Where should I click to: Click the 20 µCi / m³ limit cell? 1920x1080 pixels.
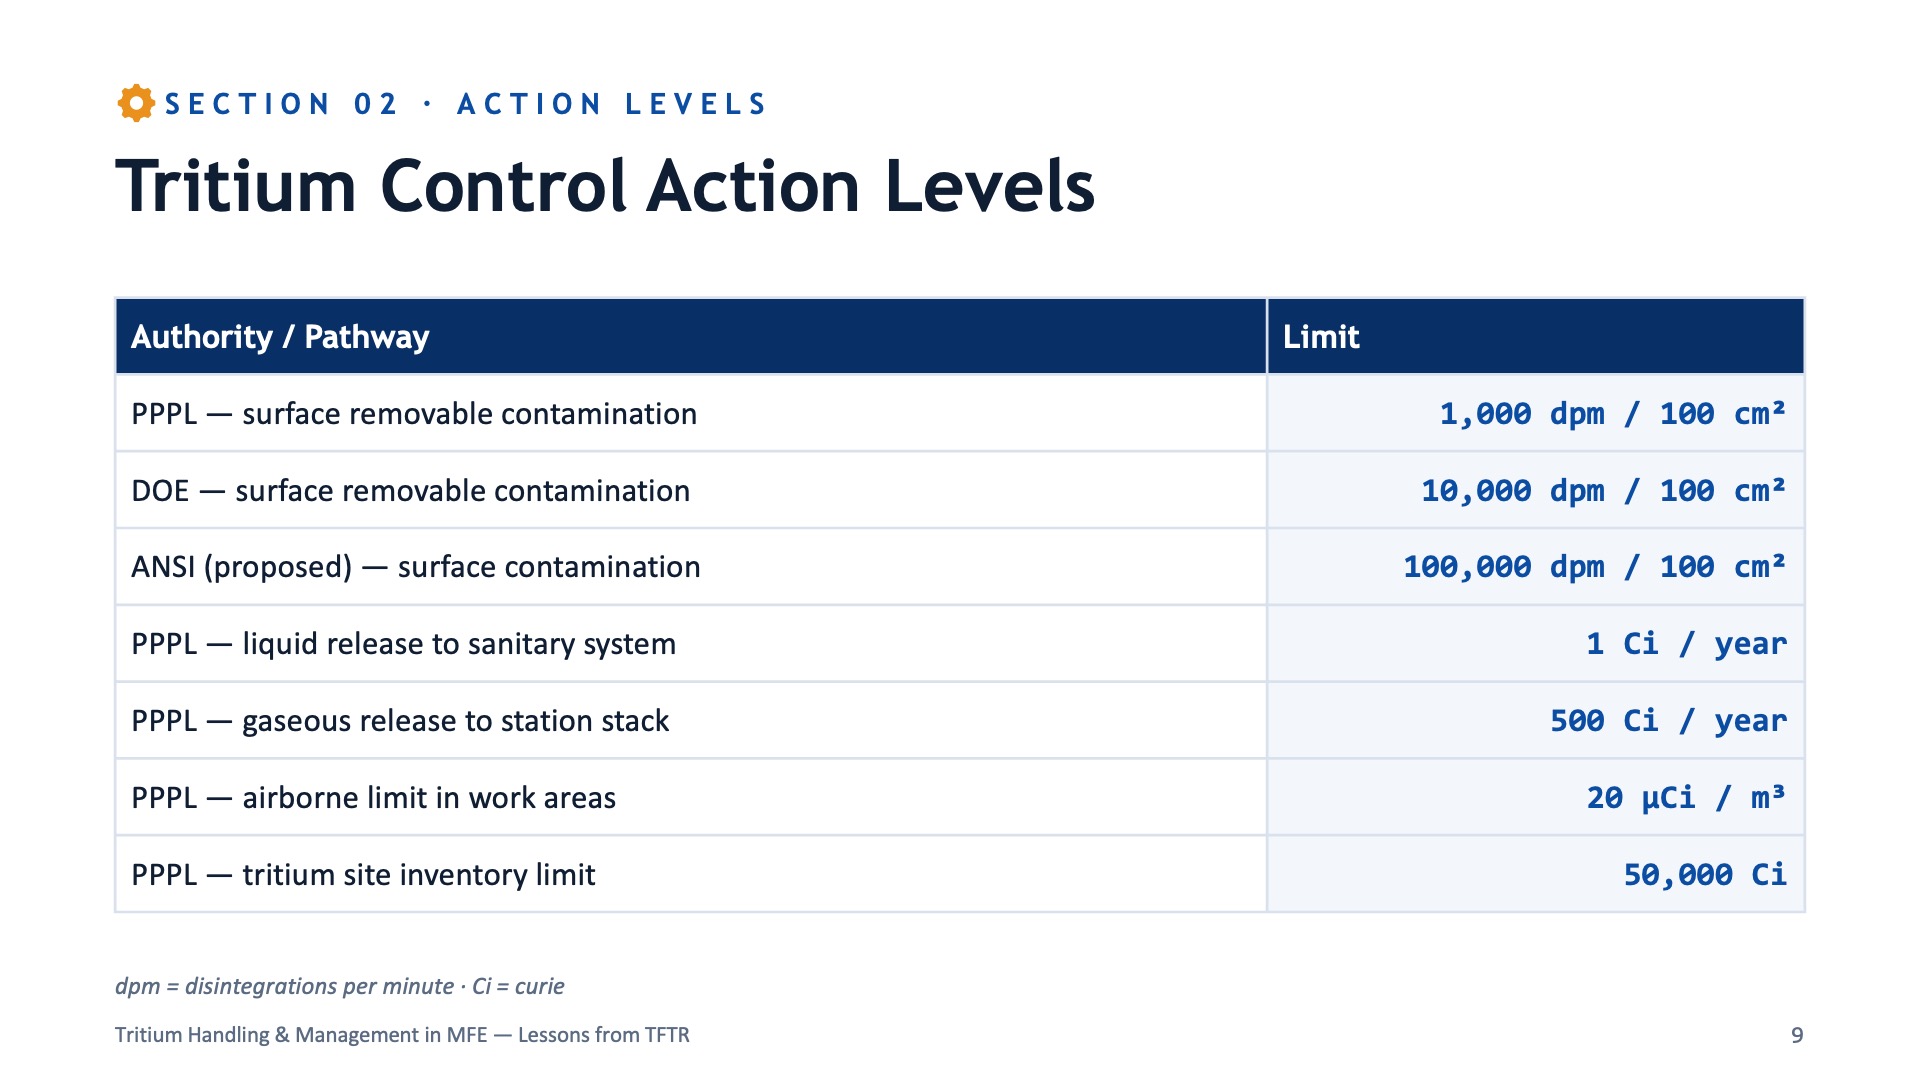tap(1536, 798)
